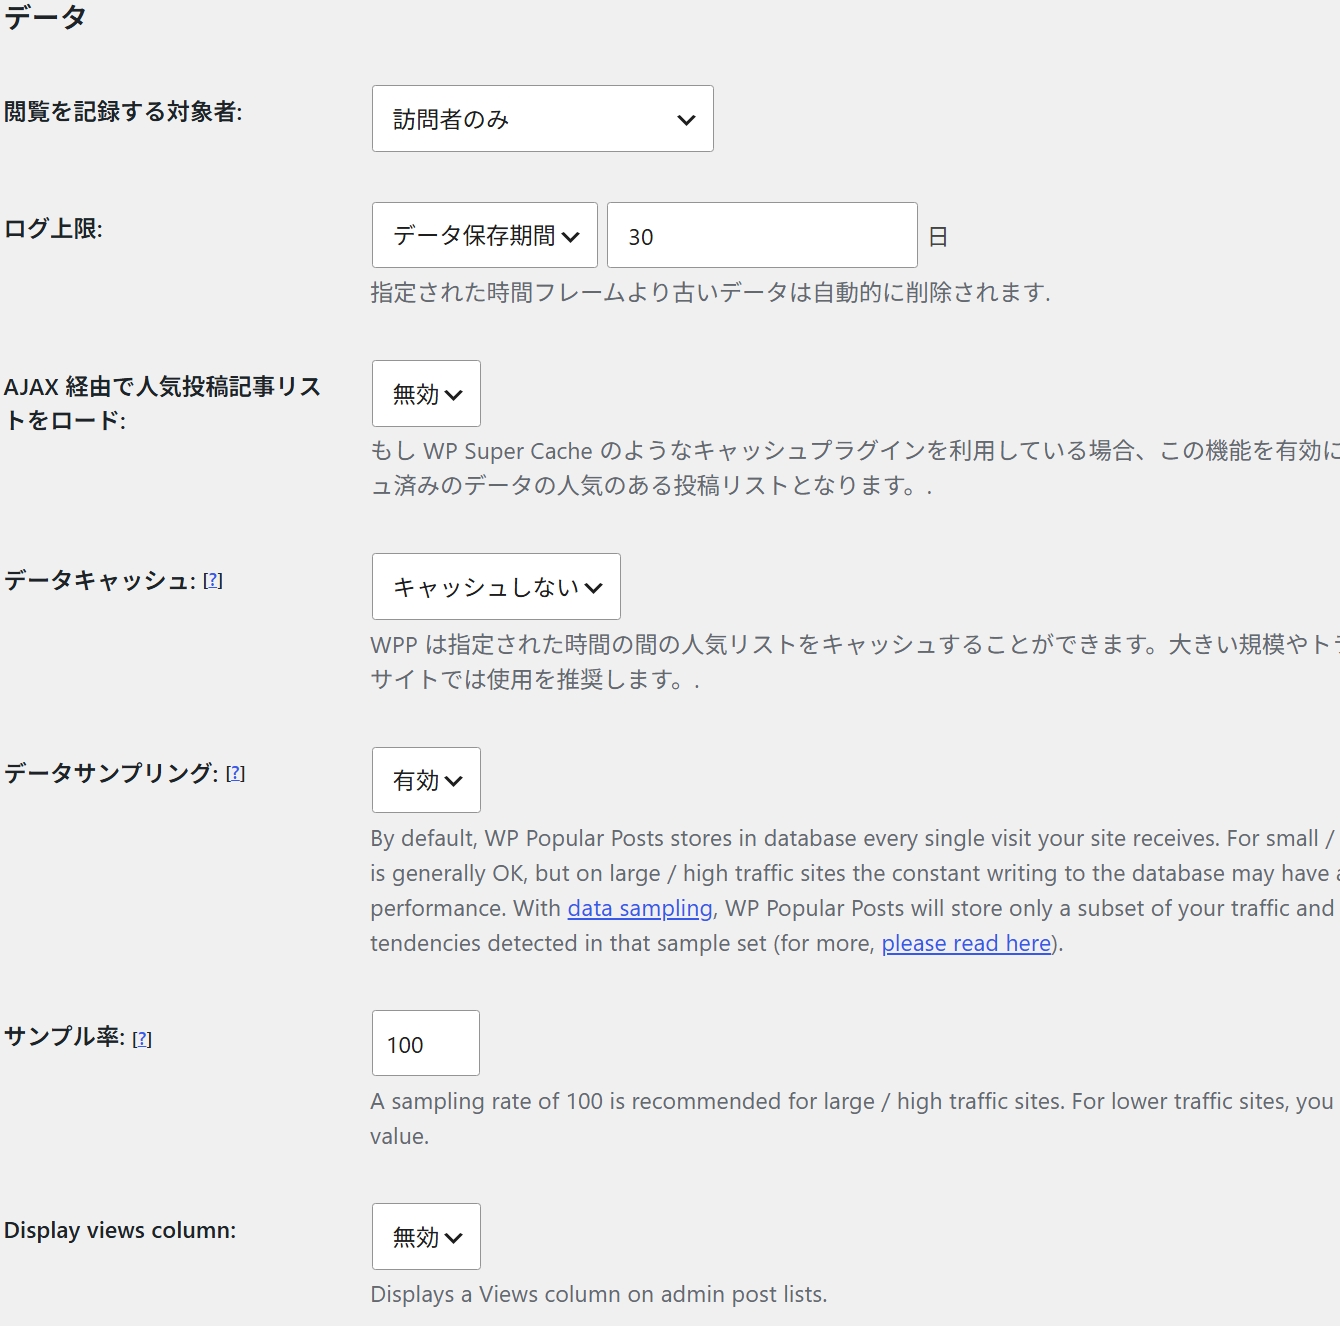
Task: Open the Display views column 無効 dropdown
Action: (x=426, y=1237)
